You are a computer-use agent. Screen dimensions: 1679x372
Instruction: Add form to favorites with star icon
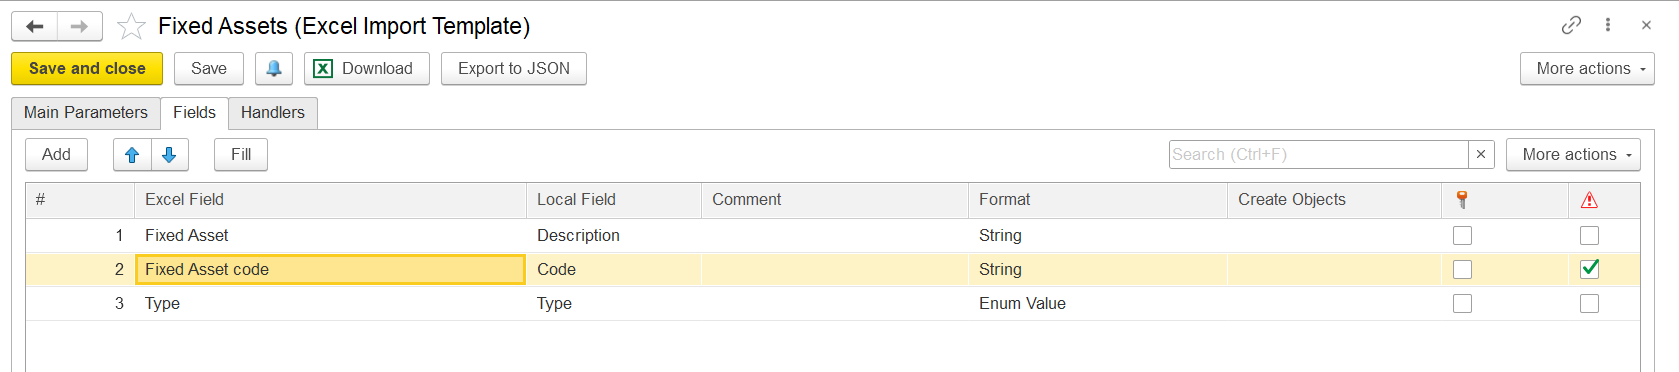pyautogui.click(x=131, y=26)
